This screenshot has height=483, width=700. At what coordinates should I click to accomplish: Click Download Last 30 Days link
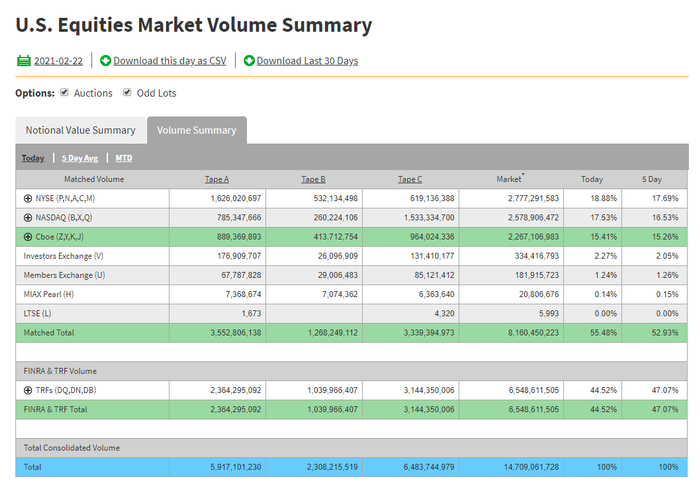coord(307,61)
